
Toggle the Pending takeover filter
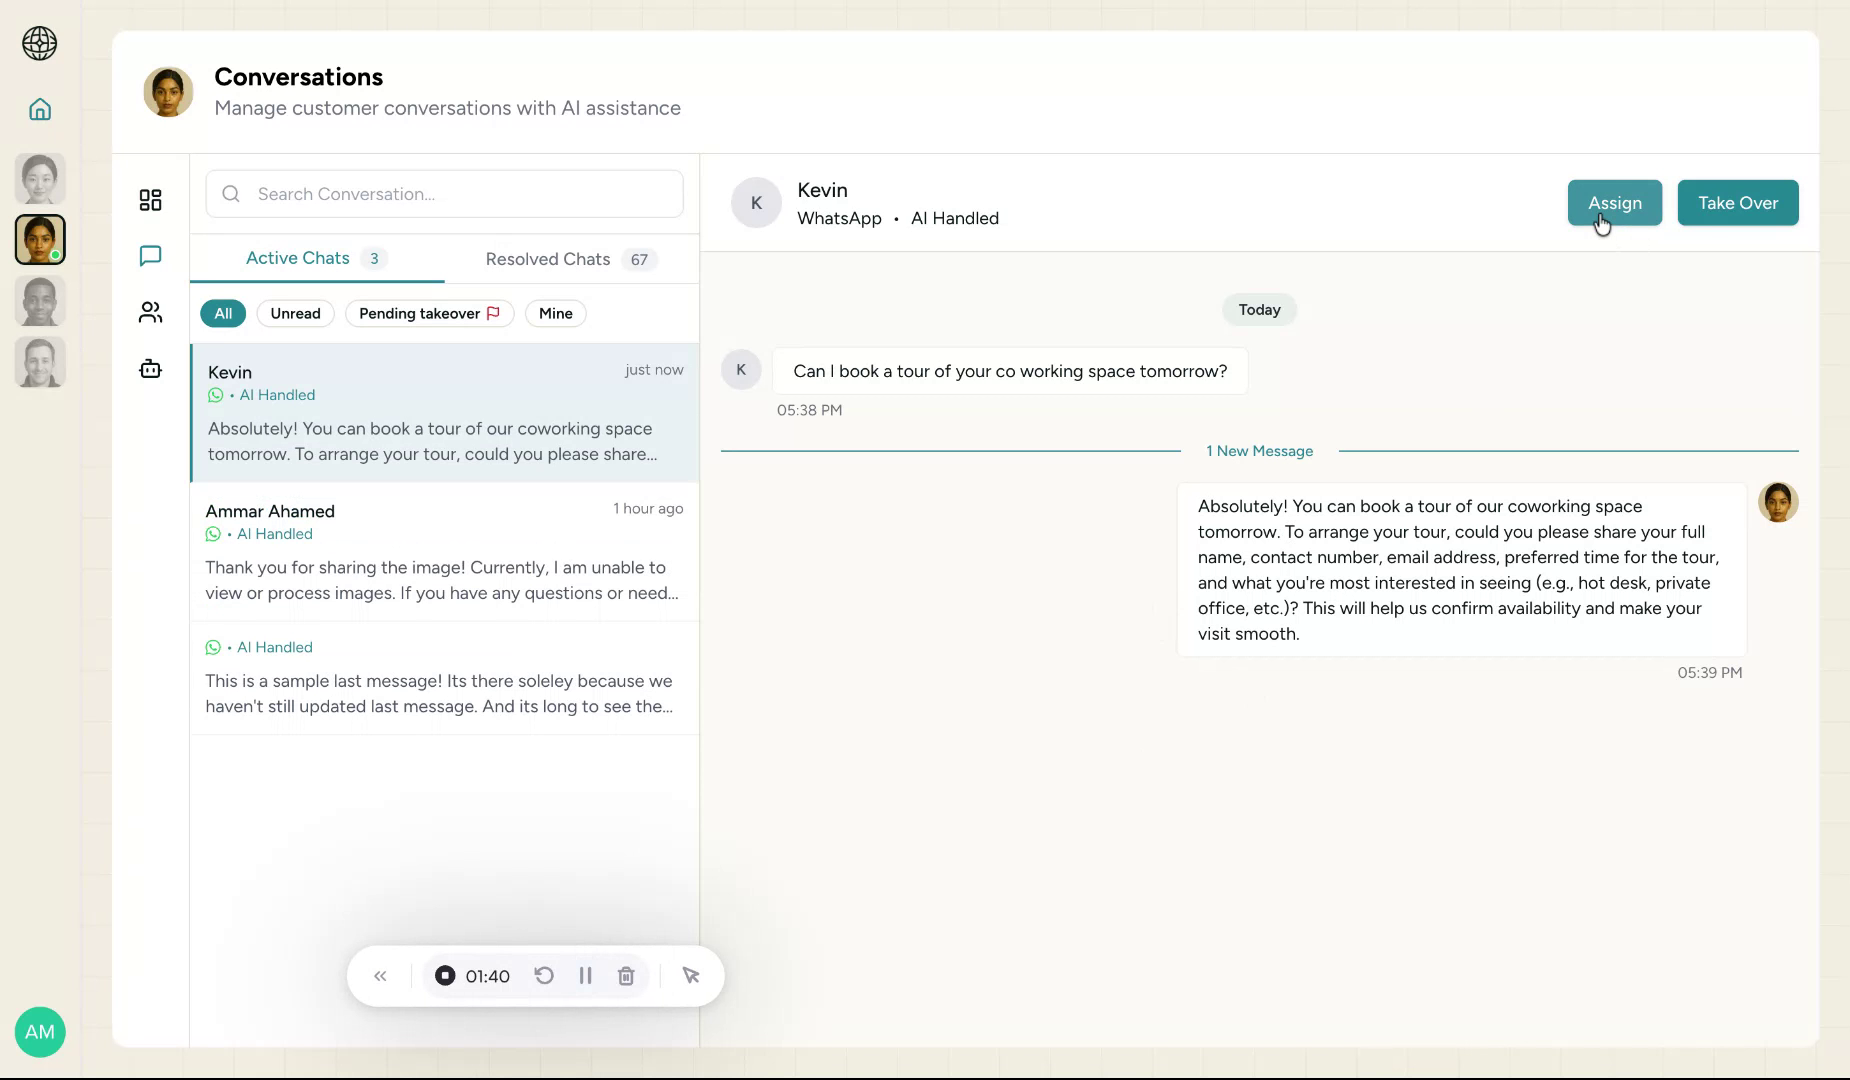(x=429, y=313)
